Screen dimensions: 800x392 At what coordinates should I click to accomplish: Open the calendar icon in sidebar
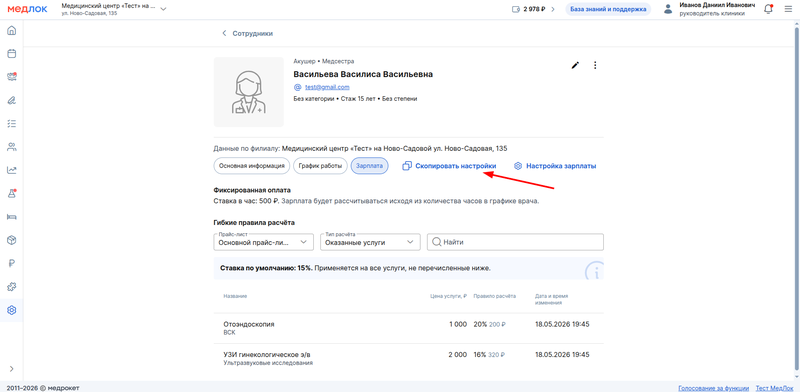[x=11, y=54]
